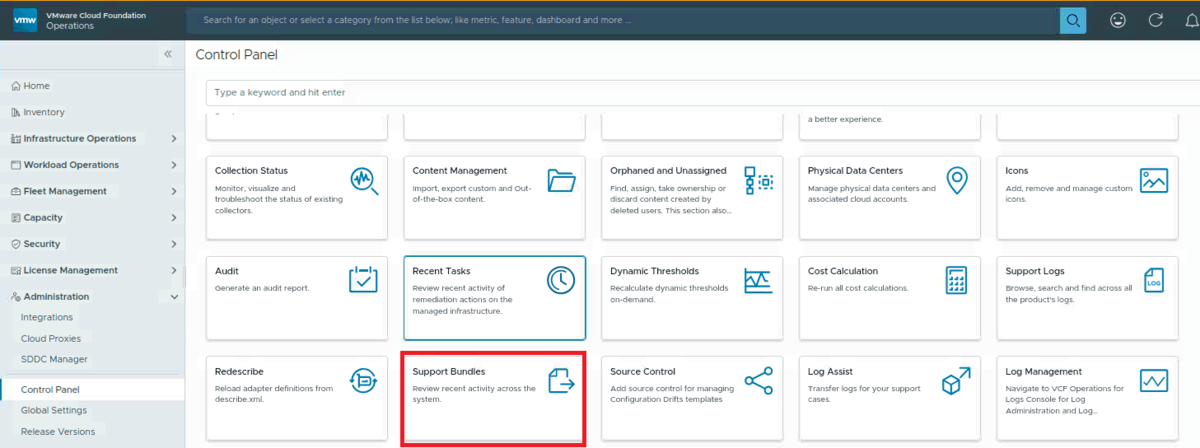
Task: Open the Recent Tasks card title
Action: [x=441, y=271]
